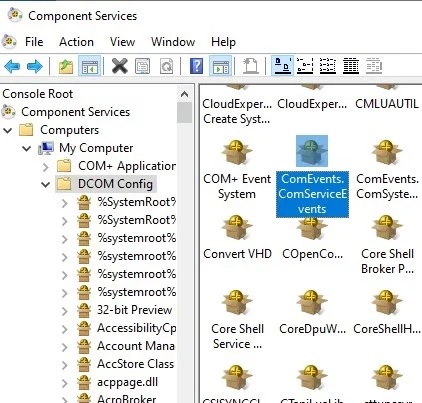Select the COM+ Event System icon
The height and width of the screenshot is (403, 422).
point(237,153)
